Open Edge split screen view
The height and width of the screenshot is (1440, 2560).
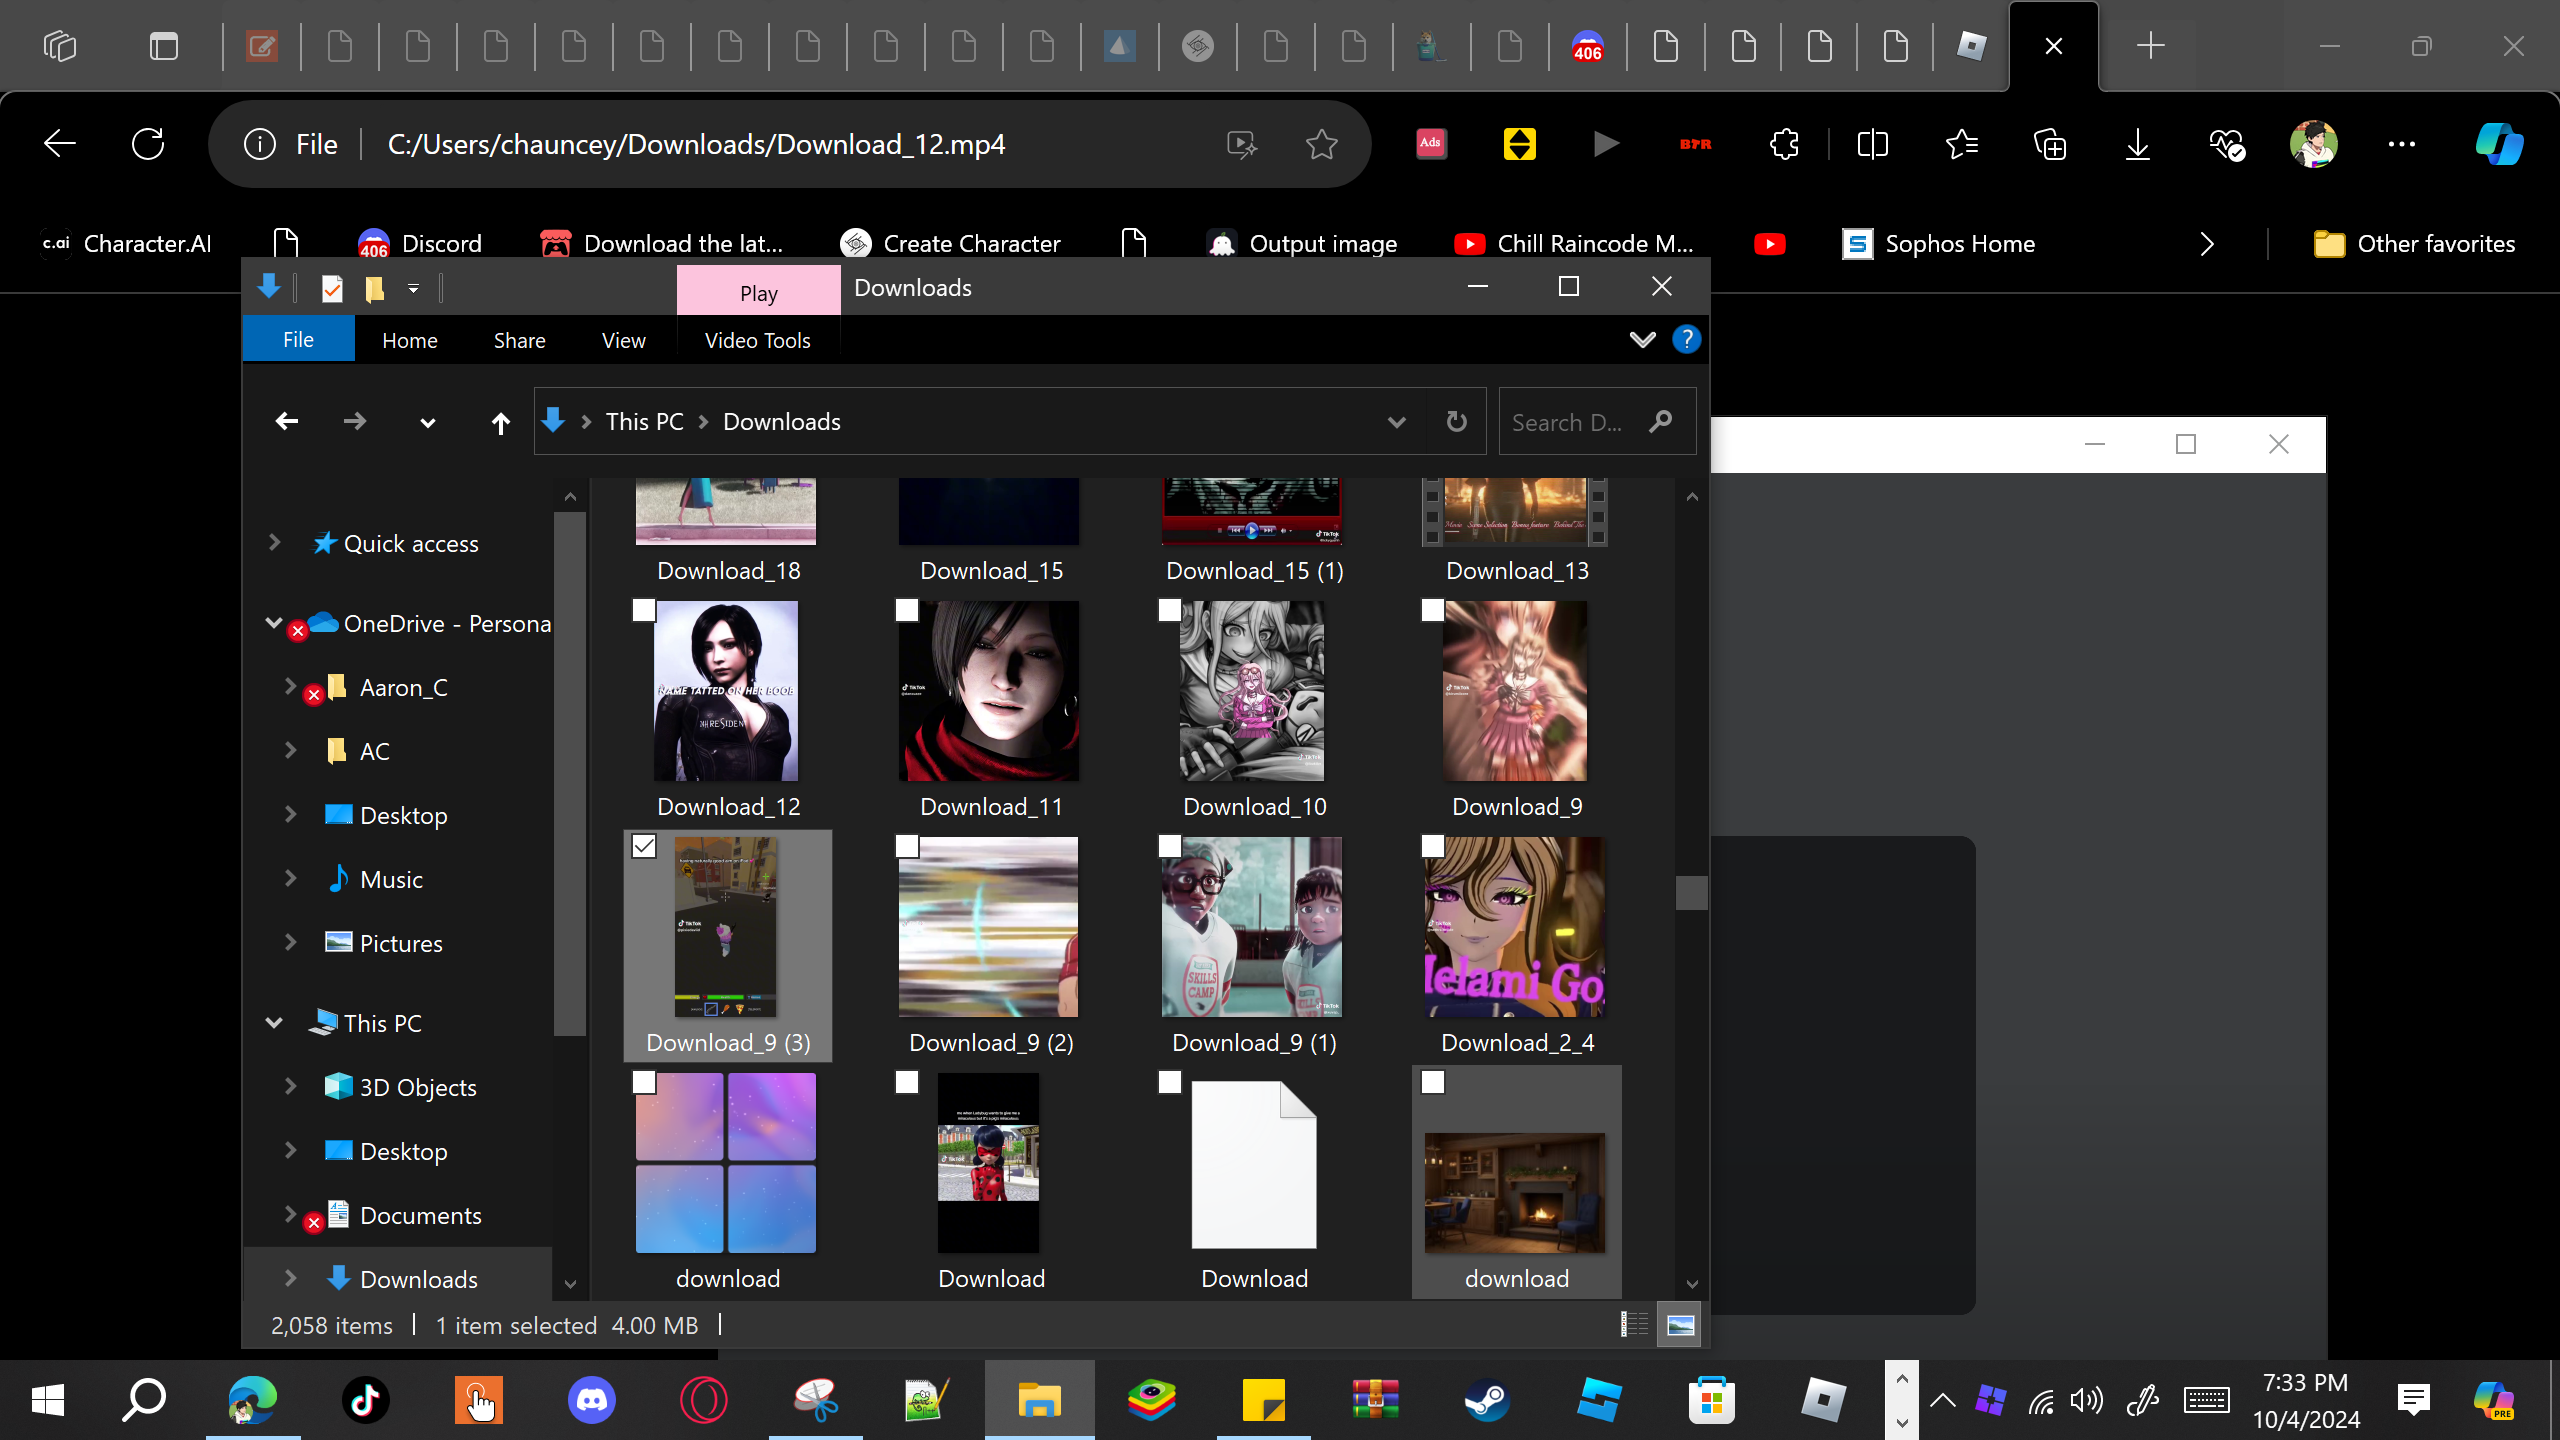1872,144
